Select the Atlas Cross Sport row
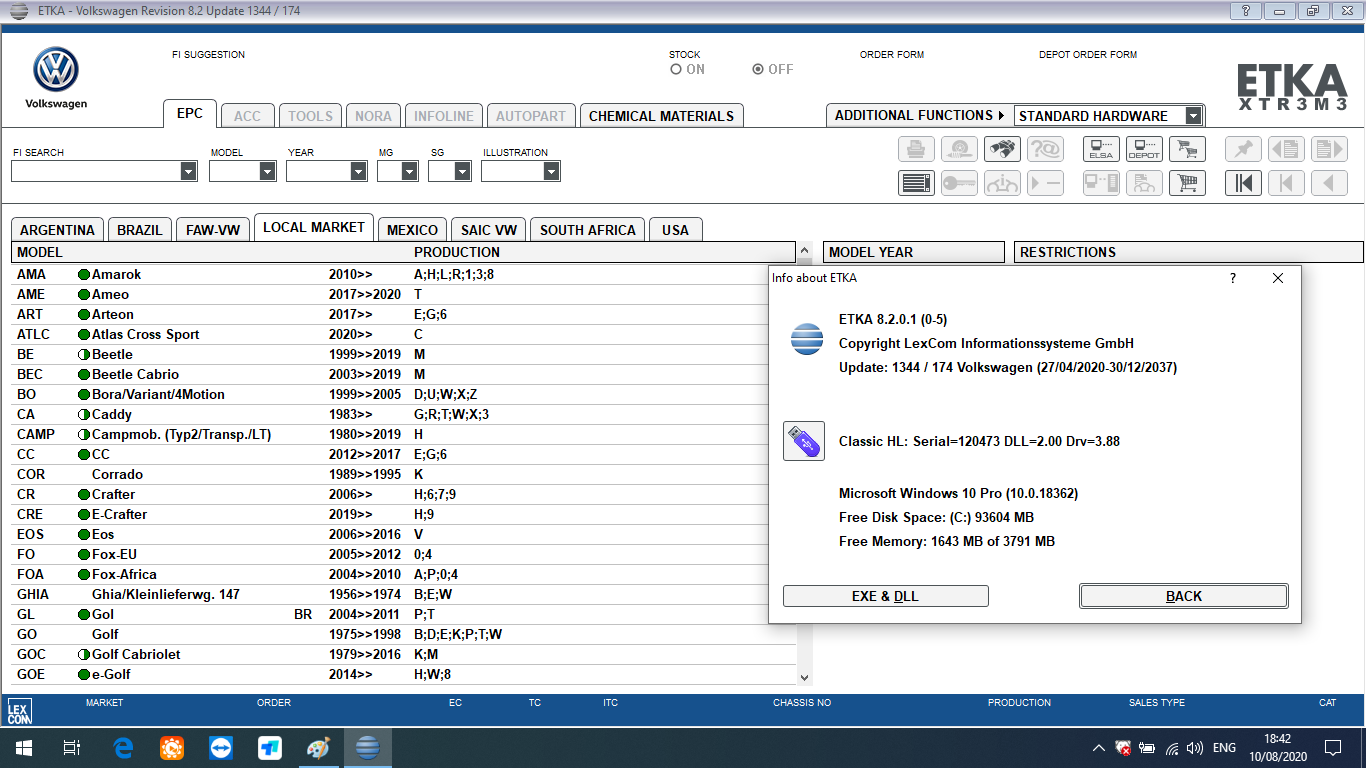The width and height of the screenshot is (1366, 768). (404, 334)
